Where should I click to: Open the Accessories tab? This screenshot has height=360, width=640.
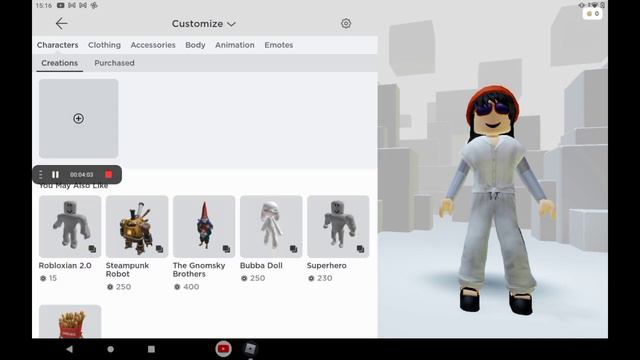[153, 45]
